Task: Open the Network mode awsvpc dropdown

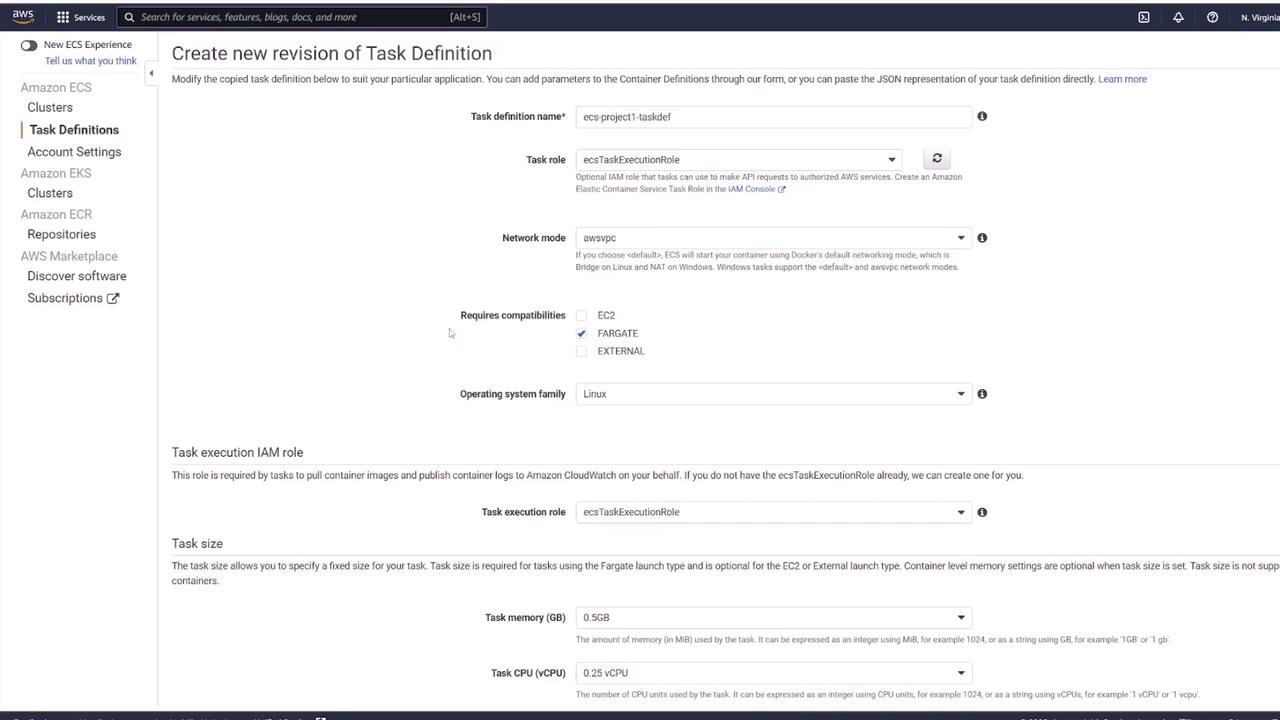Action: (773, 238)
